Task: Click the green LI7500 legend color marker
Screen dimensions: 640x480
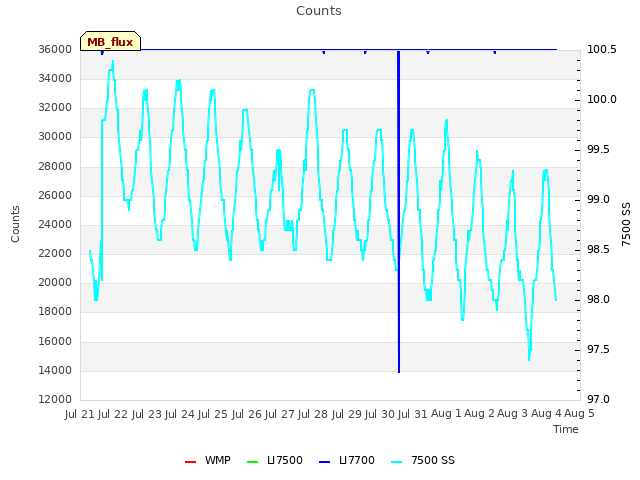Action: [253, 462]
